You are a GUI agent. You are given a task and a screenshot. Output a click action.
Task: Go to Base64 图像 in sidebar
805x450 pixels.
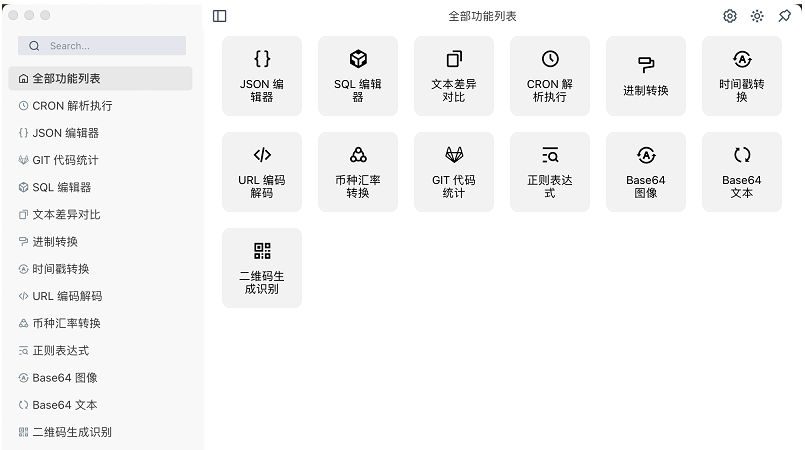click(64, 378)
